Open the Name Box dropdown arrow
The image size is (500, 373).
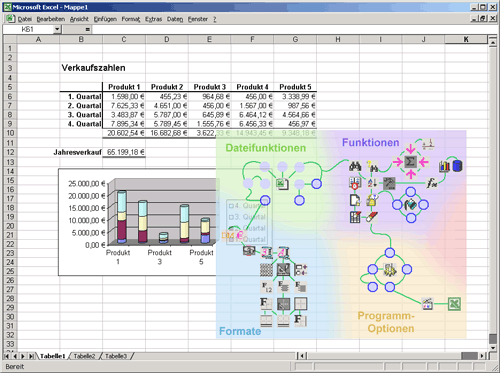click(x=57, y=29)
